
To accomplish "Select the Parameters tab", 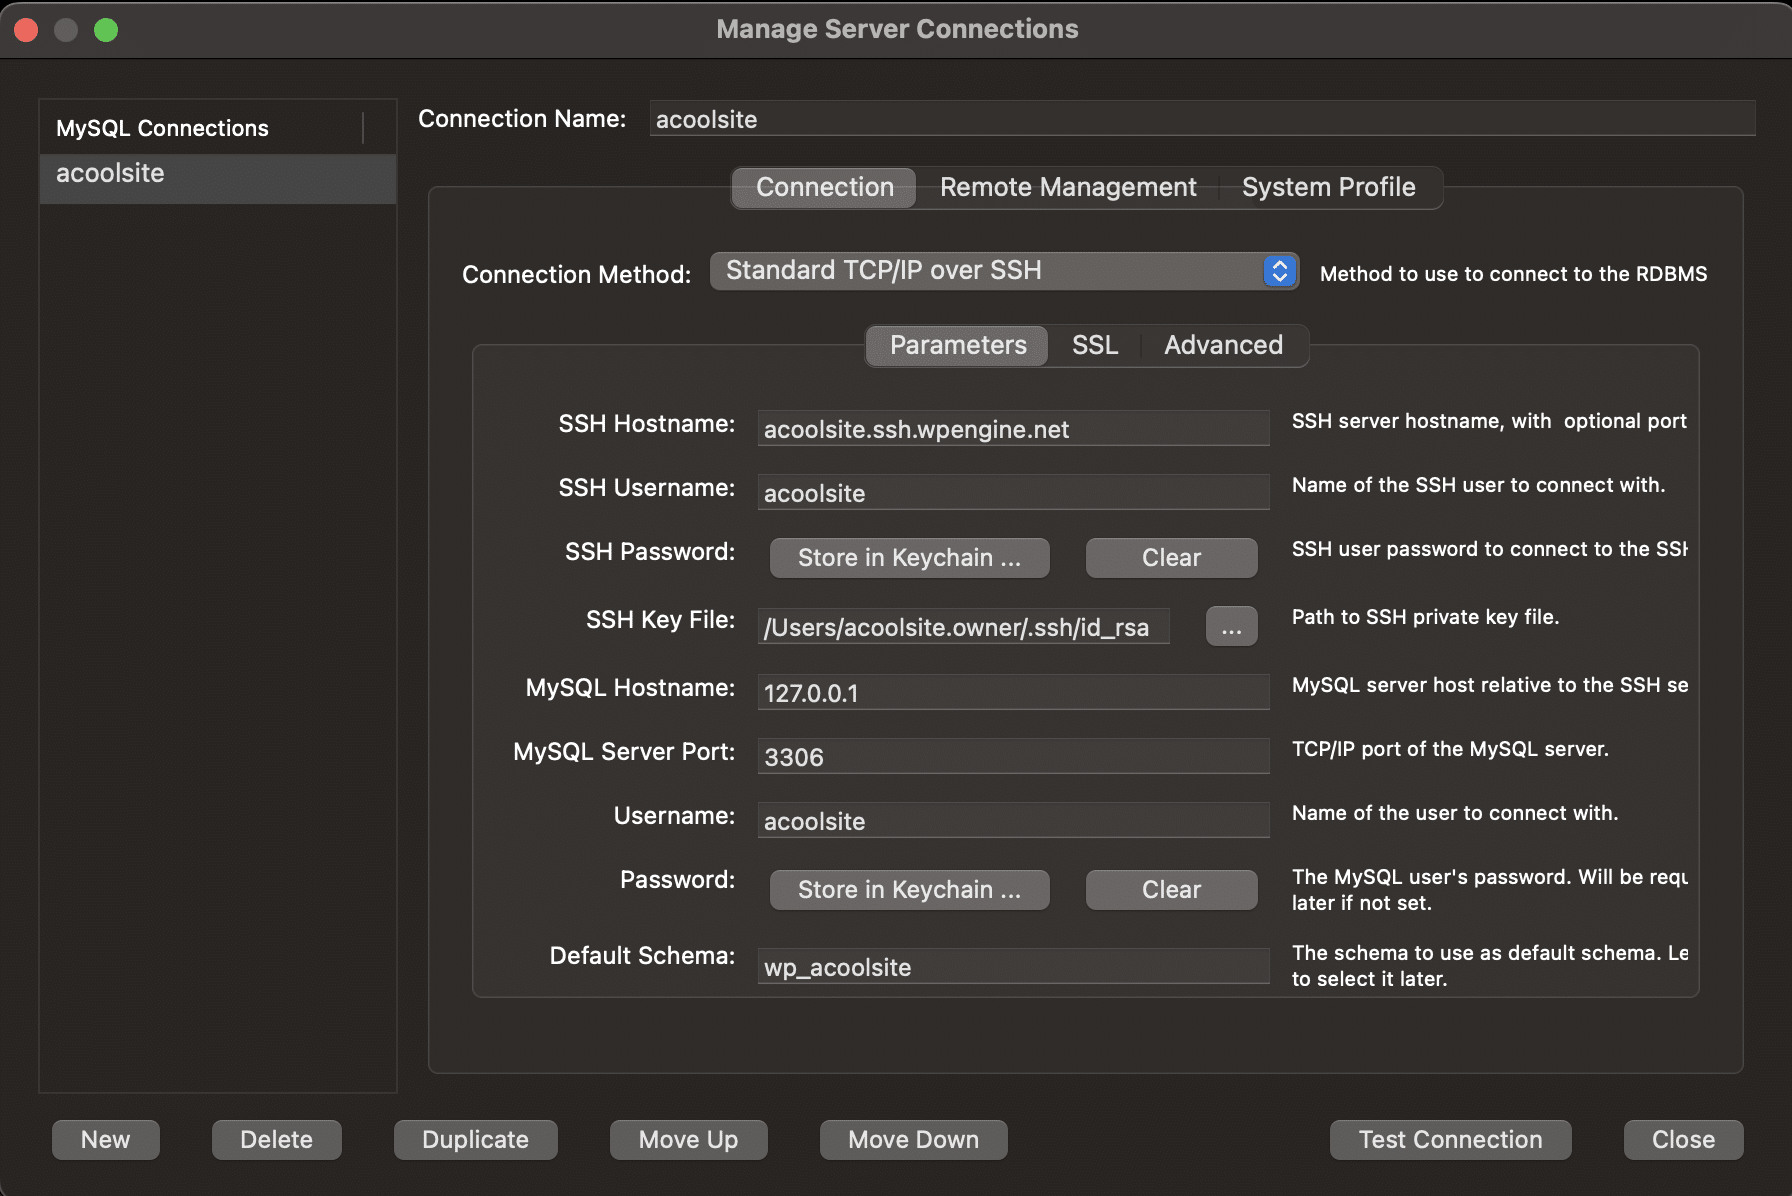I will pos(956,345).
